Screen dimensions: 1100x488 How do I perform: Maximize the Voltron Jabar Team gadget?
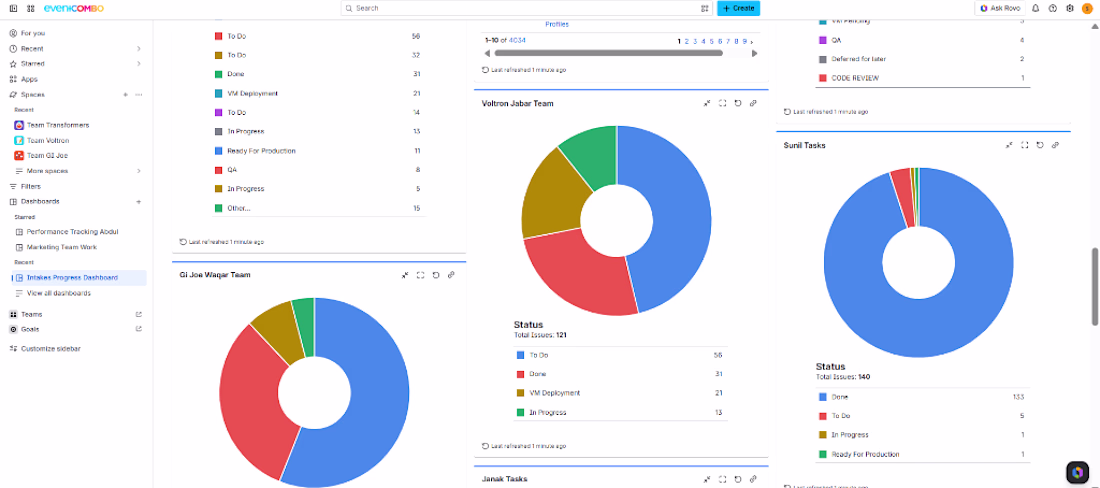tap(723, 103)
